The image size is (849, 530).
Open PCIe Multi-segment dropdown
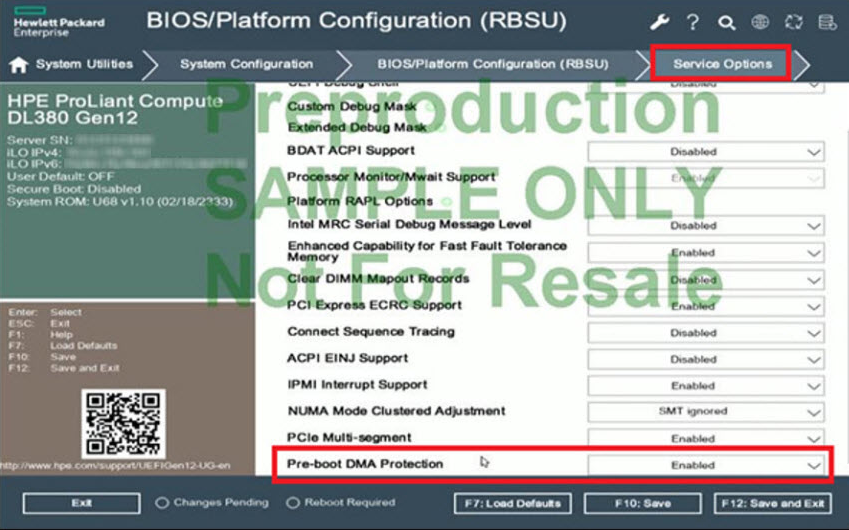(706, 438)
